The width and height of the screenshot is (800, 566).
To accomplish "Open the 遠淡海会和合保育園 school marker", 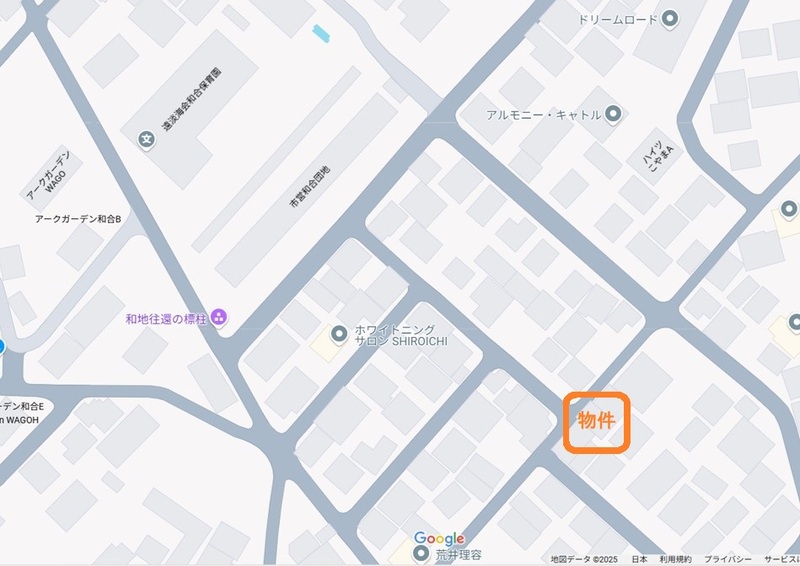I will 146,139.
